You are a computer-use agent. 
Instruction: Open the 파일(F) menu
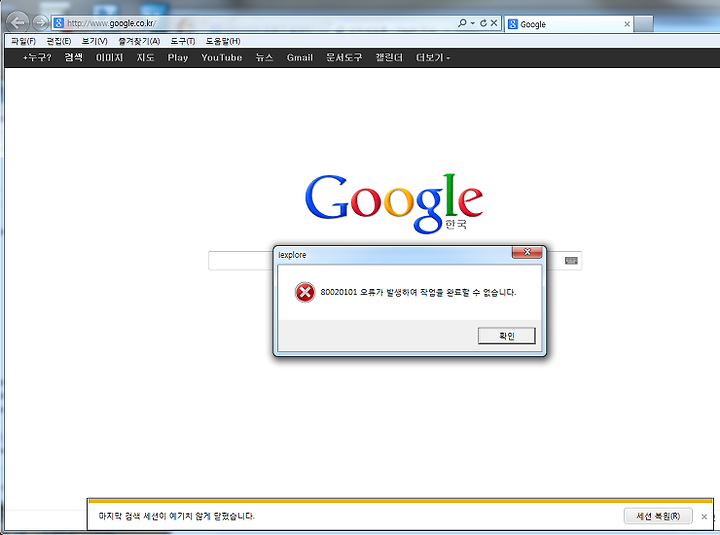tap(23, 41)
